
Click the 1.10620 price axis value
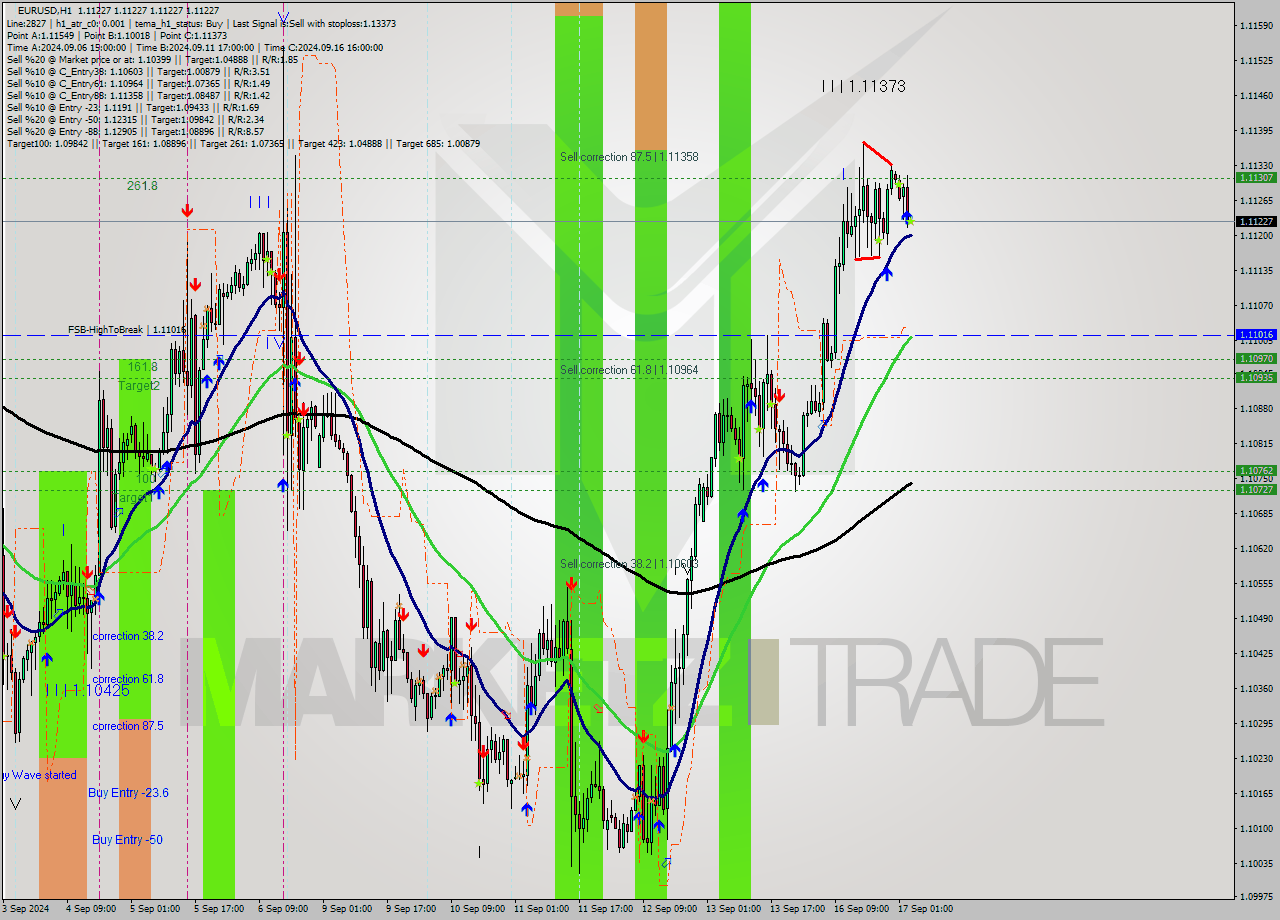coord(1257,548)
